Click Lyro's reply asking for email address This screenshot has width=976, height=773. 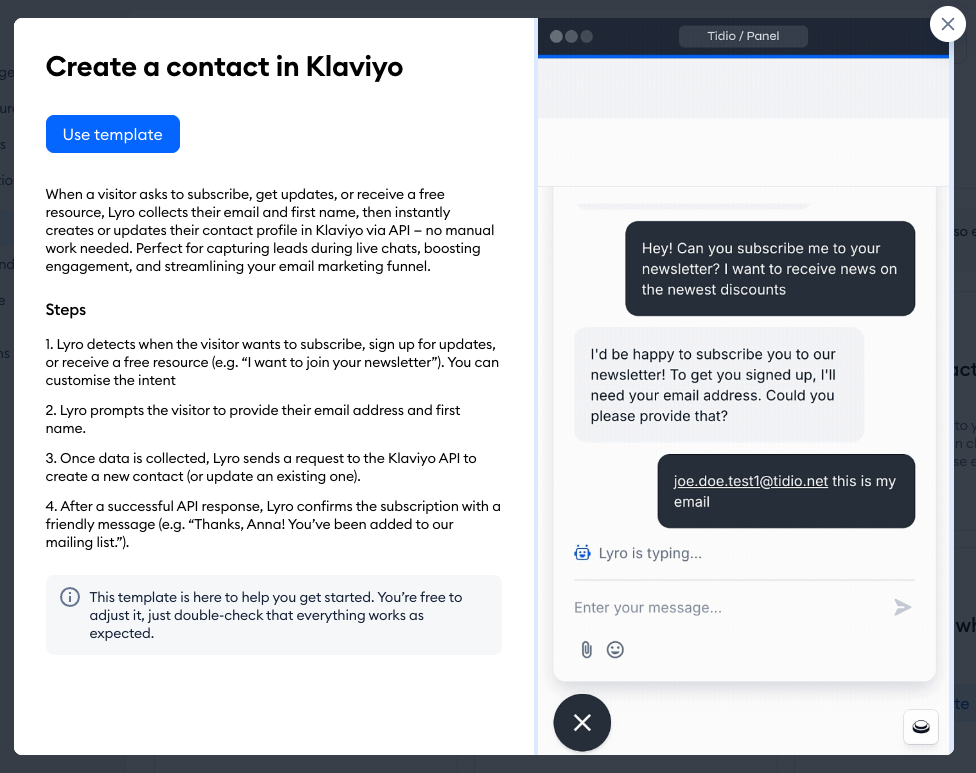coord(718,385)
